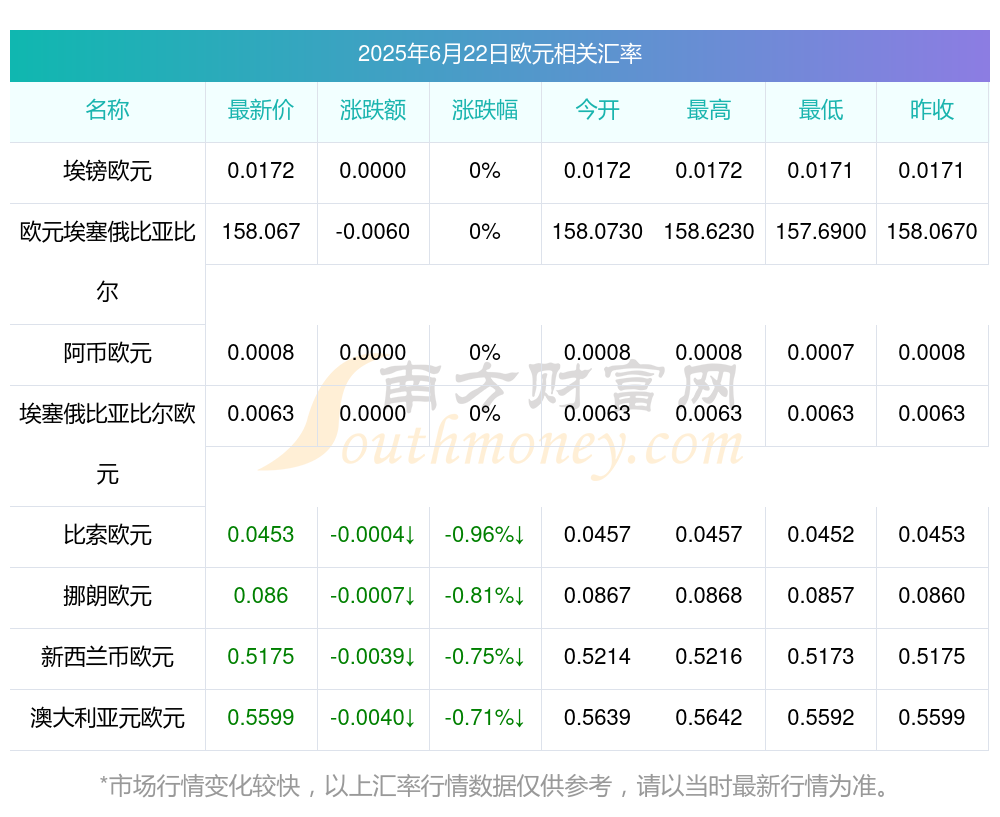Viewport: 1000px width, 817px height.
Task: Click change amount -0.0040↓
Action: click(x=372, y=718)
